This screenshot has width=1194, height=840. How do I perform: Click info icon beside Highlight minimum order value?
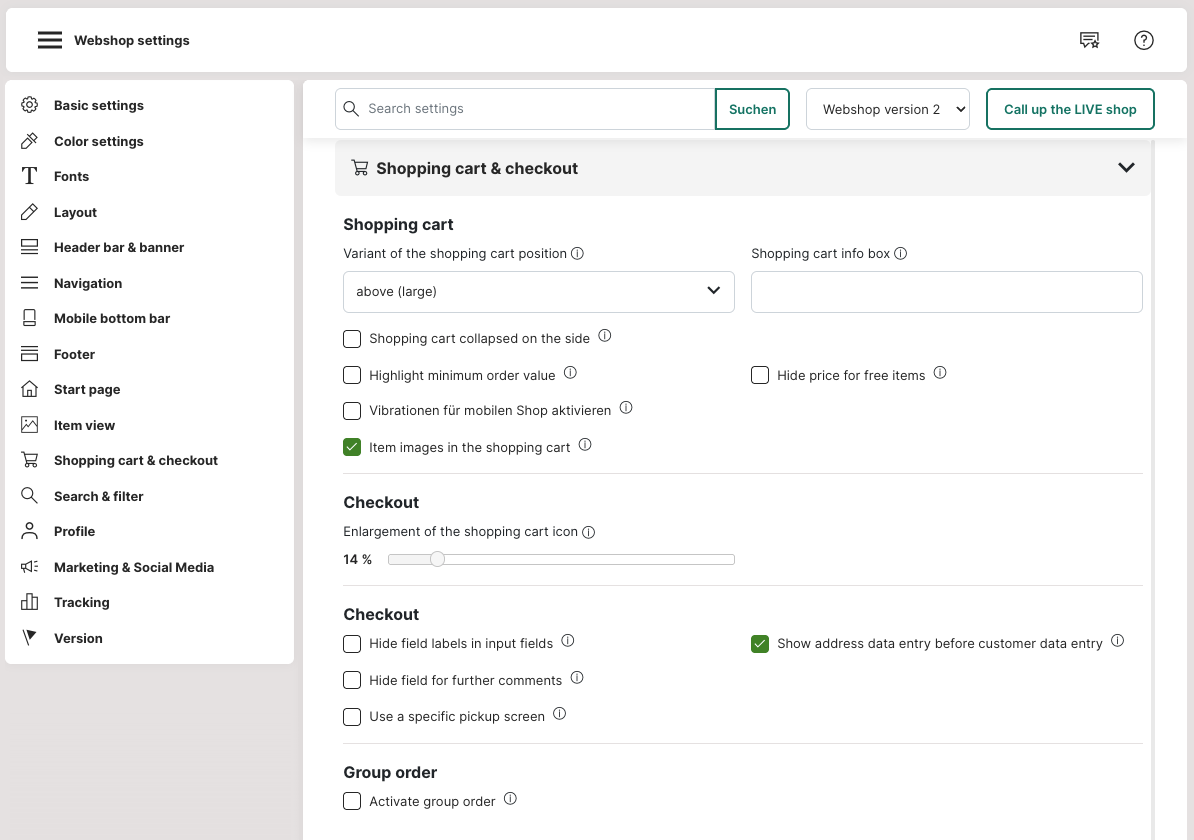point(570,373)
